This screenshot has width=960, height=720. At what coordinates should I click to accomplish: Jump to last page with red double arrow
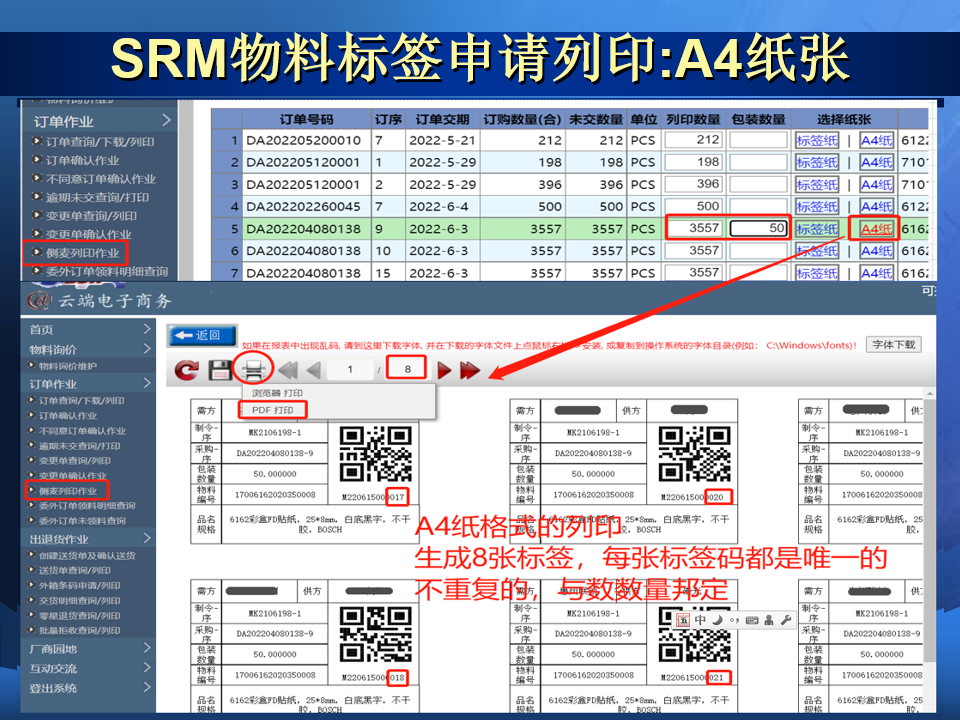point(470,370)
